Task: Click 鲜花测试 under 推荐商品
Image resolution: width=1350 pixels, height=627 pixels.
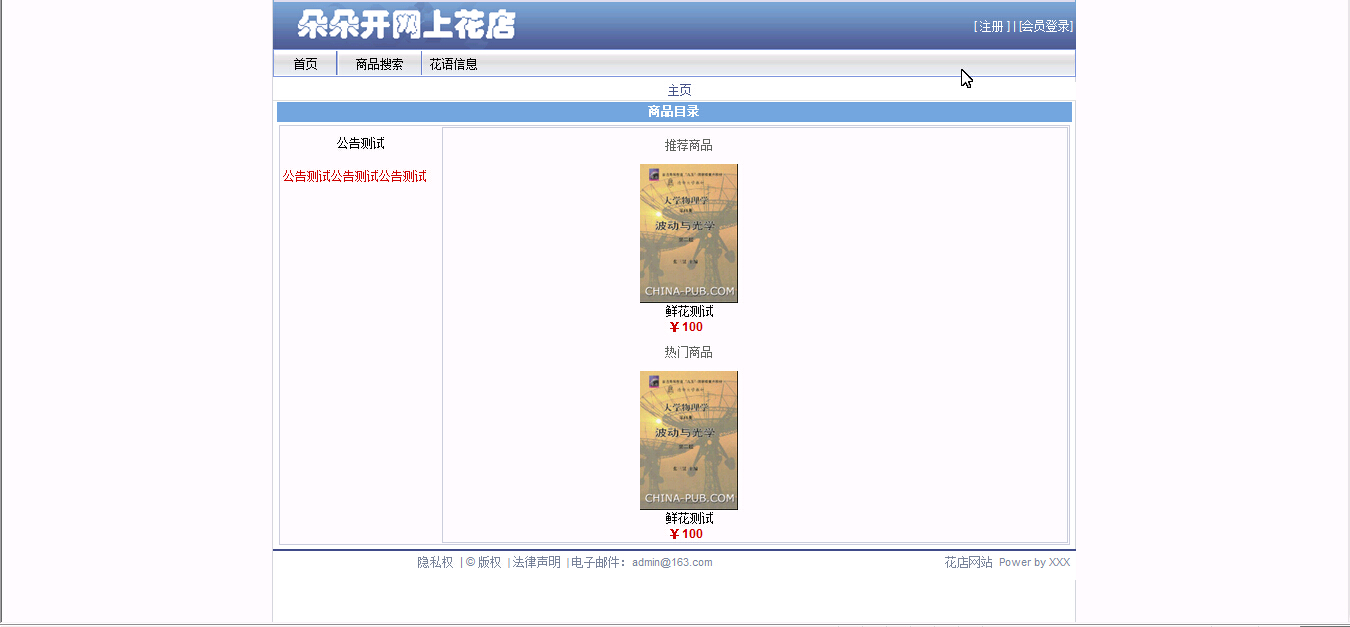Action: [689, 312]
